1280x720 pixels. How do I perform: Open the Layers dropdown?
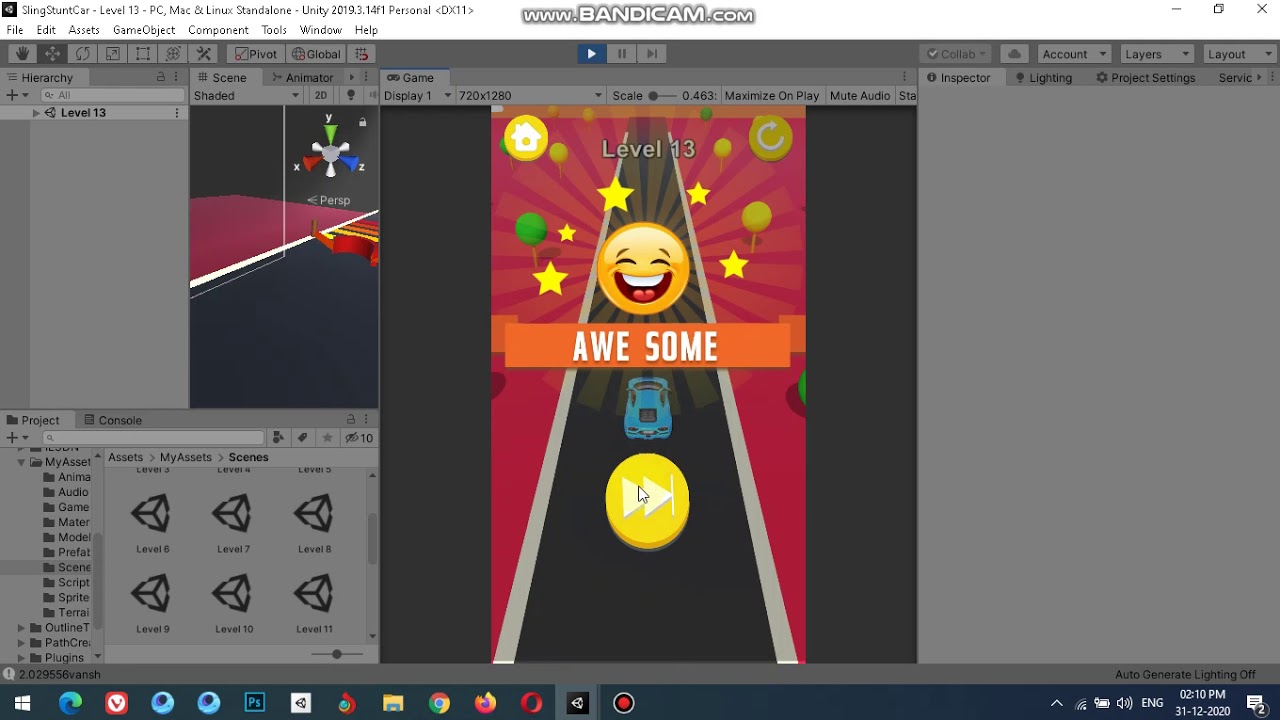[x=1157, y=54]
